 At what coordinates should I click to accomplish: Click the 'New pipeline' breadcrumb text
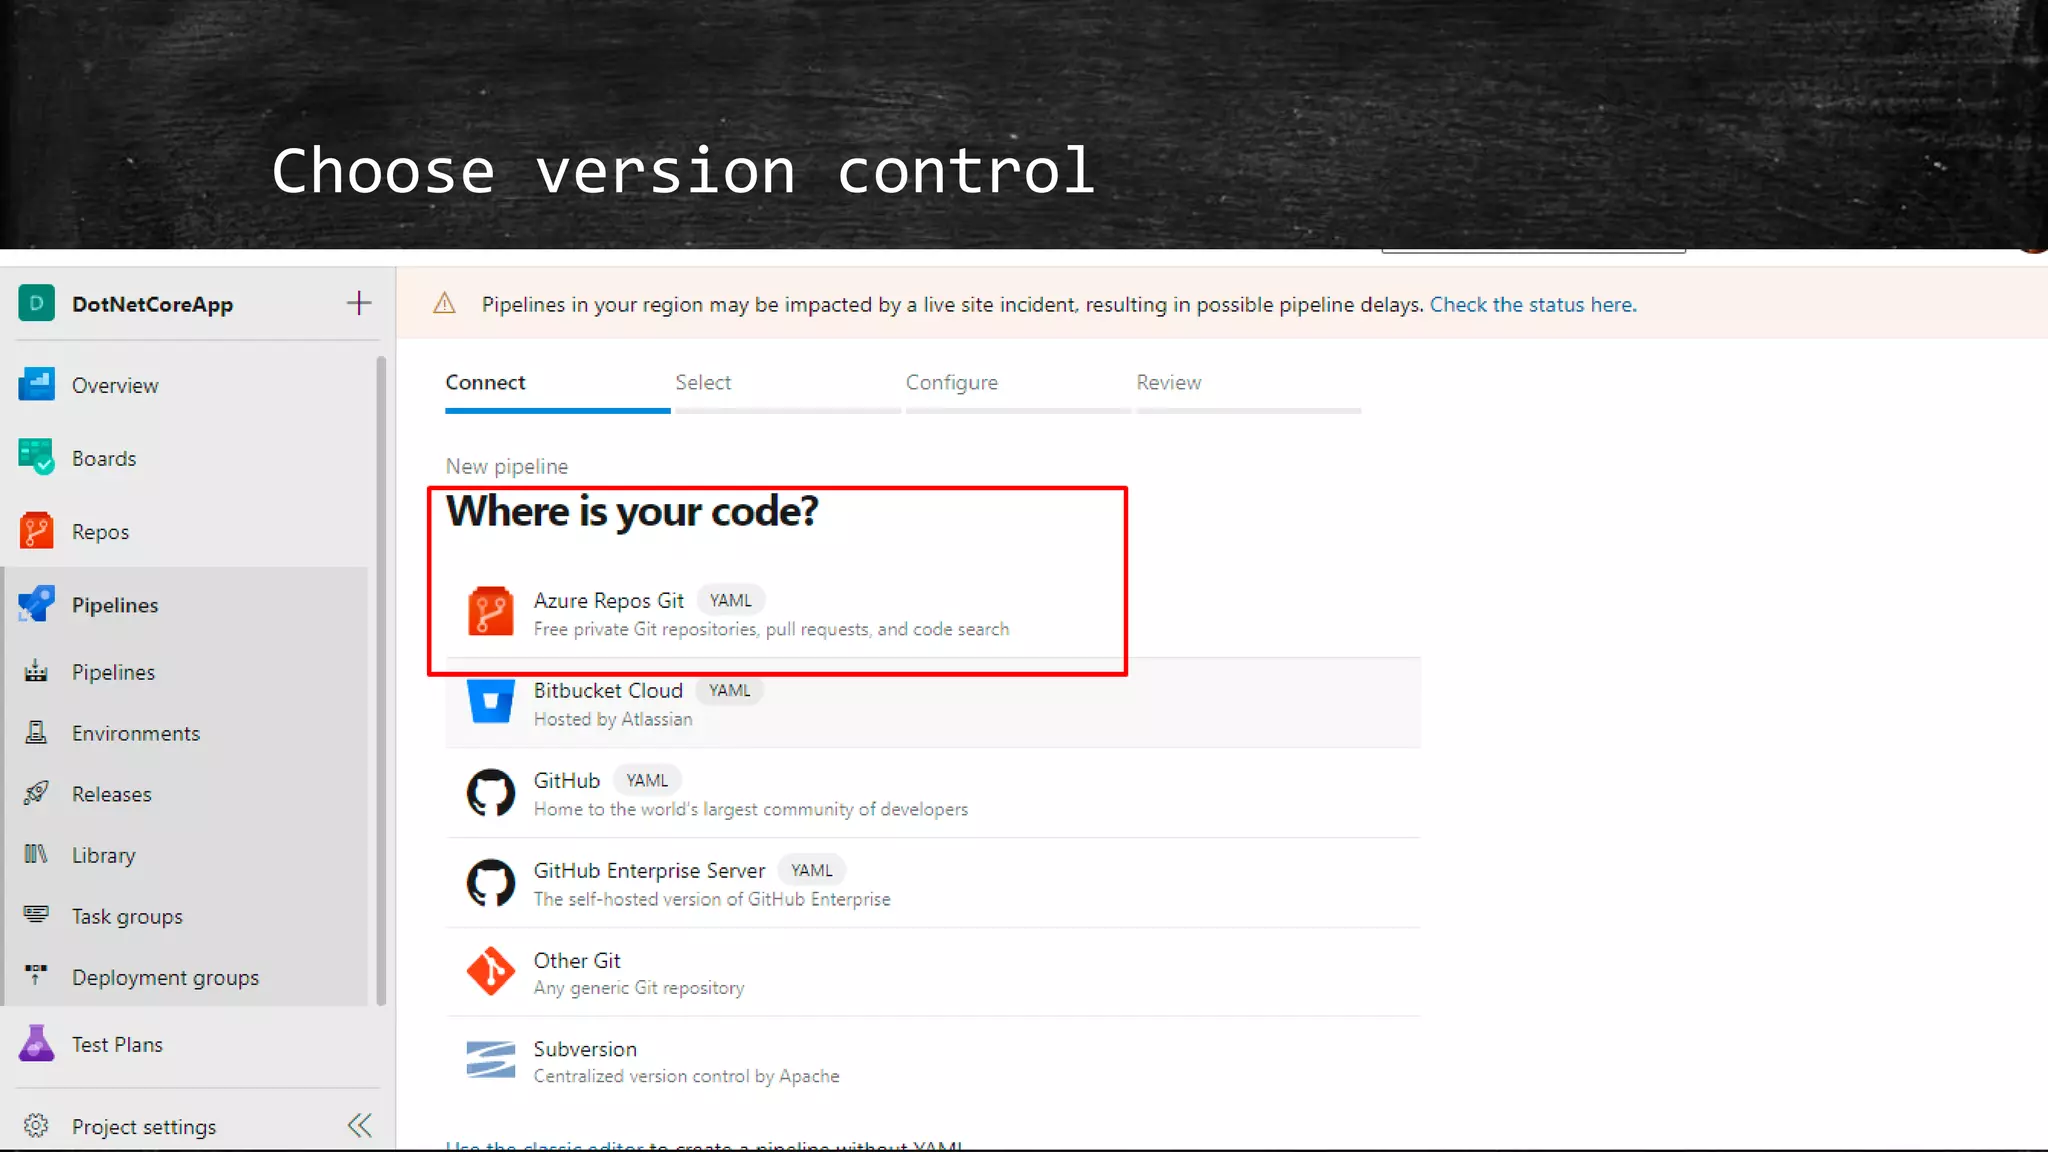click(x=506, y=466)
